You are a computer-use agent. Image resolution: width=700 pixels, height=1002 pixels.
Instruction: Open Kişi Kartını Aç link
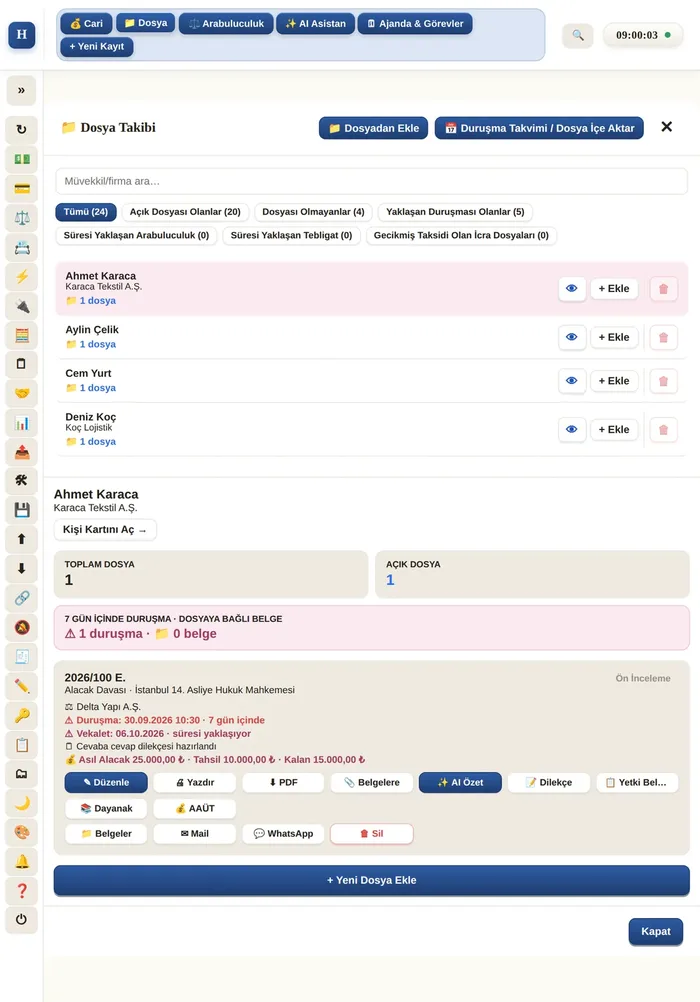[x=105, y=530]
